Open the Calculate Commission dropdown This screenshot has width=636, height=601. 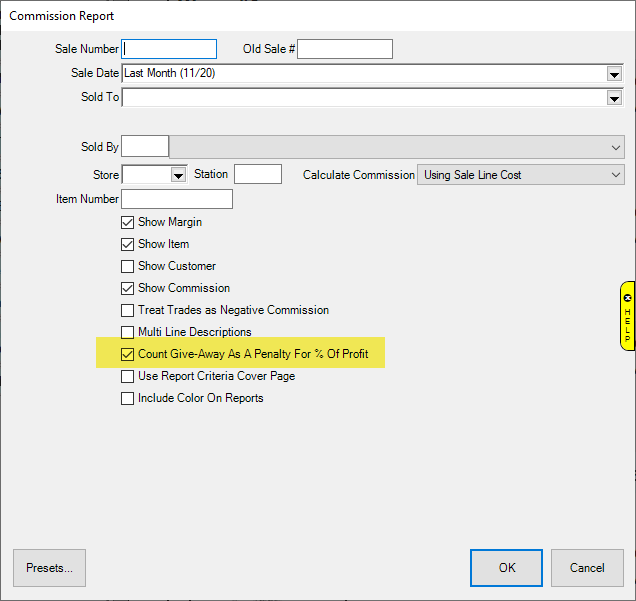pyautogui.click(x=615, y=175)
